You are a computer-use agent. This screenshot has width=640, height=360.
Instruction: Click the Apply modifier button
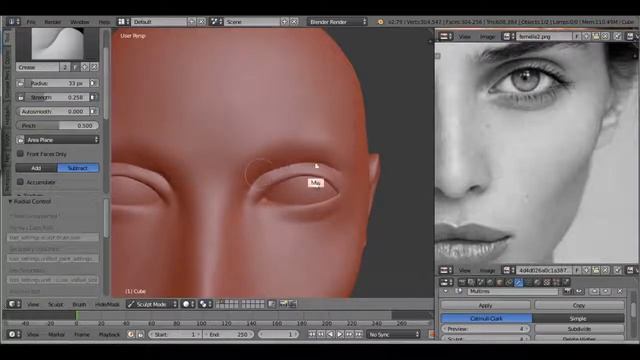pos(485,305)
